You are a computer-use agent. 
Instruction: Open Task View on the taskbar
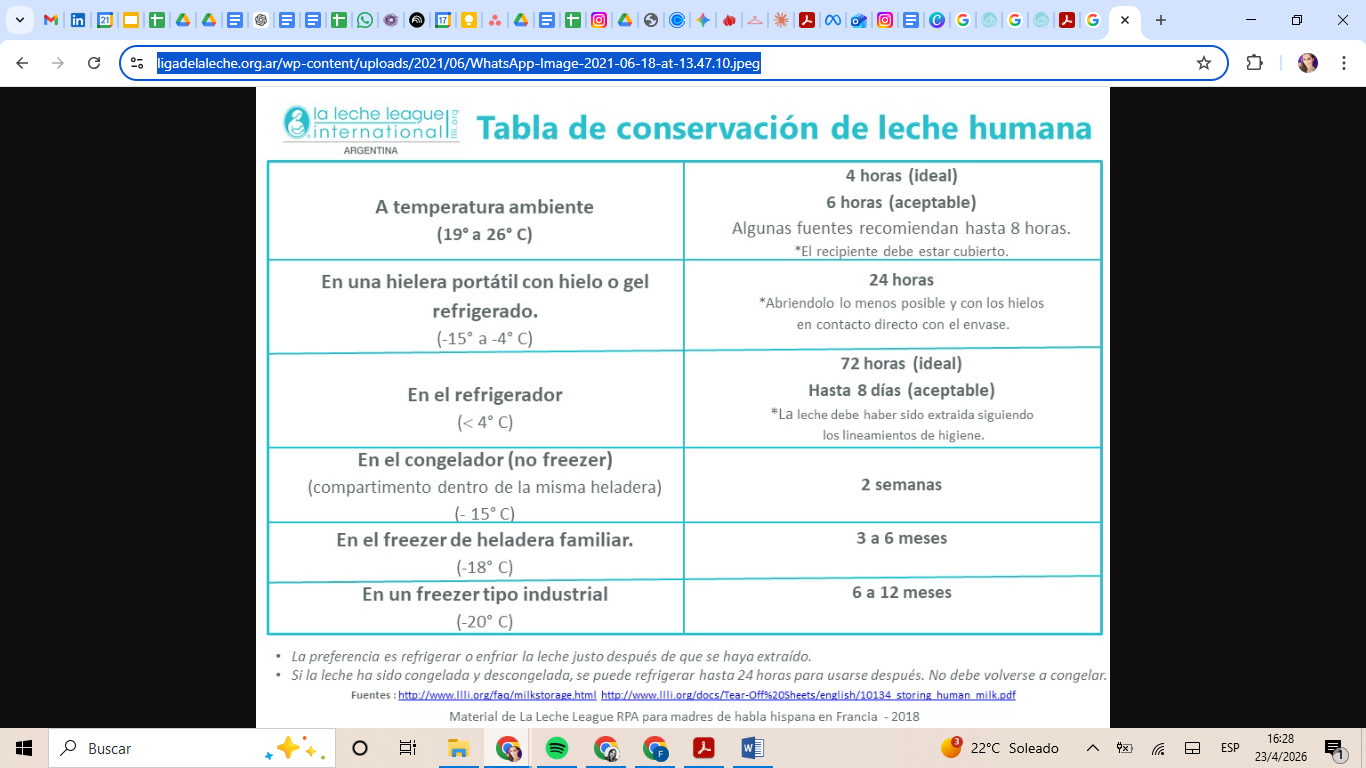pyautogui.click(x=407, y=748)
